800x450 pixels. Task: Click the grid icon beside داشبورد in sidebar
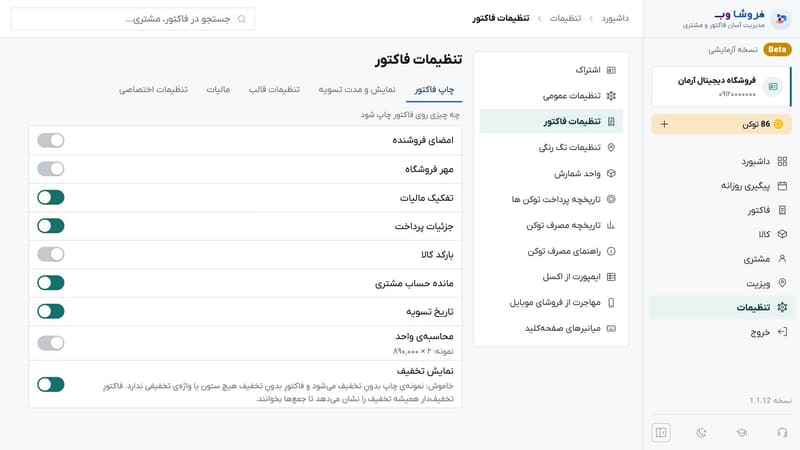[782, 162]
